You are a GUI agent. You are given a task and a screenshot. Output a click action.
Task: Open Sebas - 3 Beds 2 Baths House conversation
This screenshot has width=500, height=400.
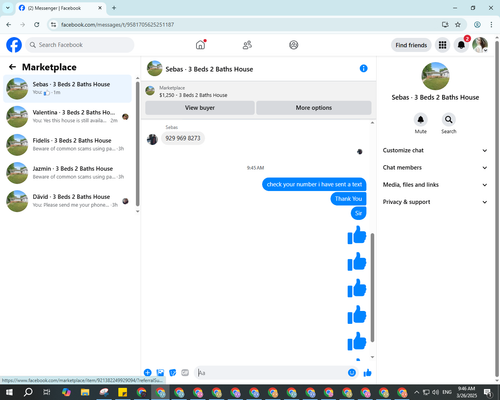tap(67, 88)
